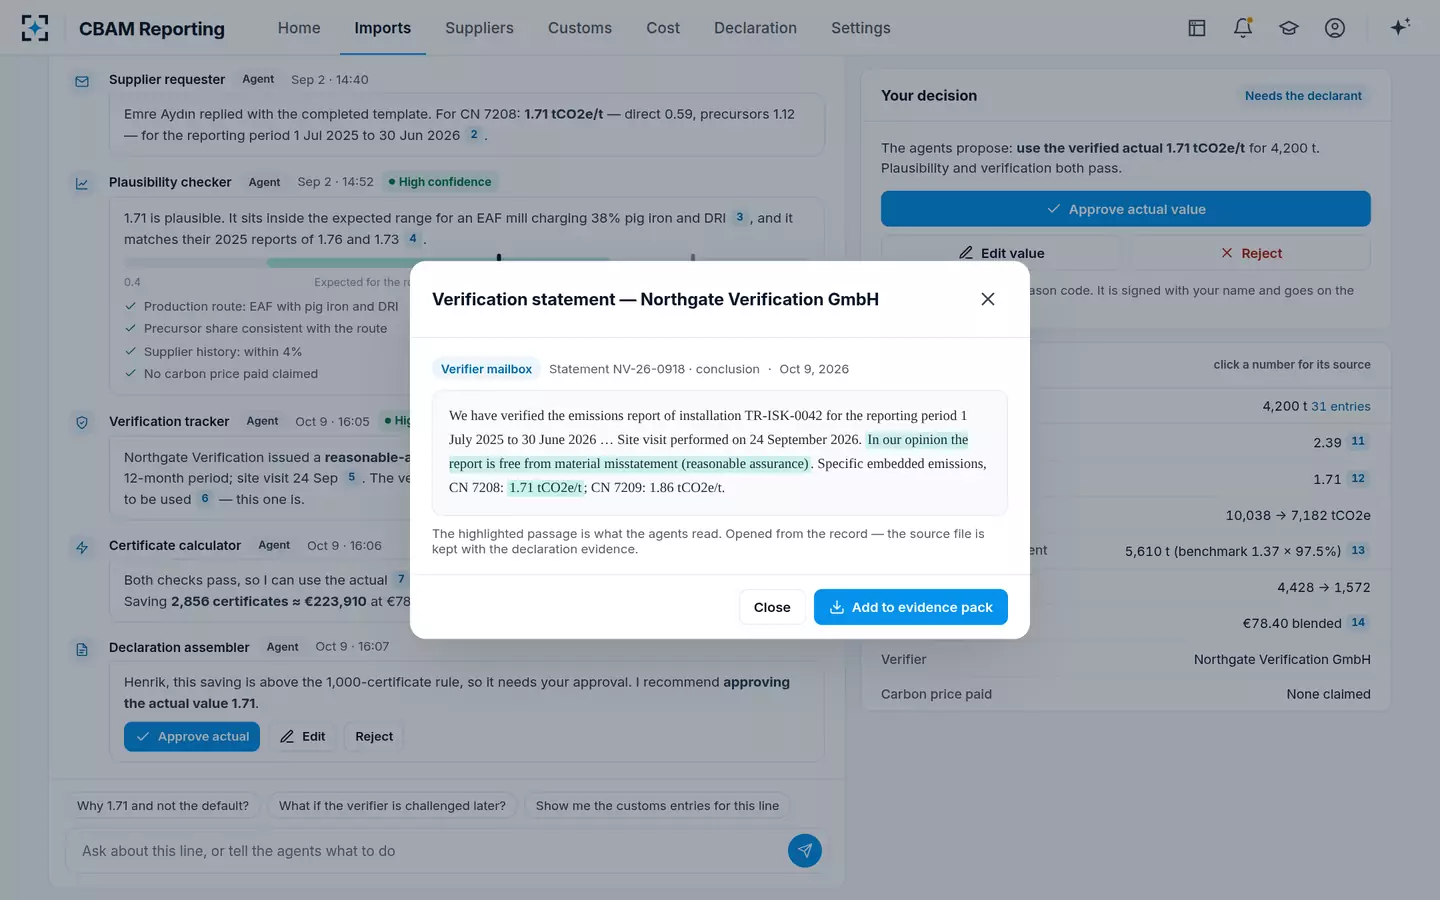Click the Approve actual value button
The image size is (1440, 900).
pyautogui.click(x=1126, y=209)
